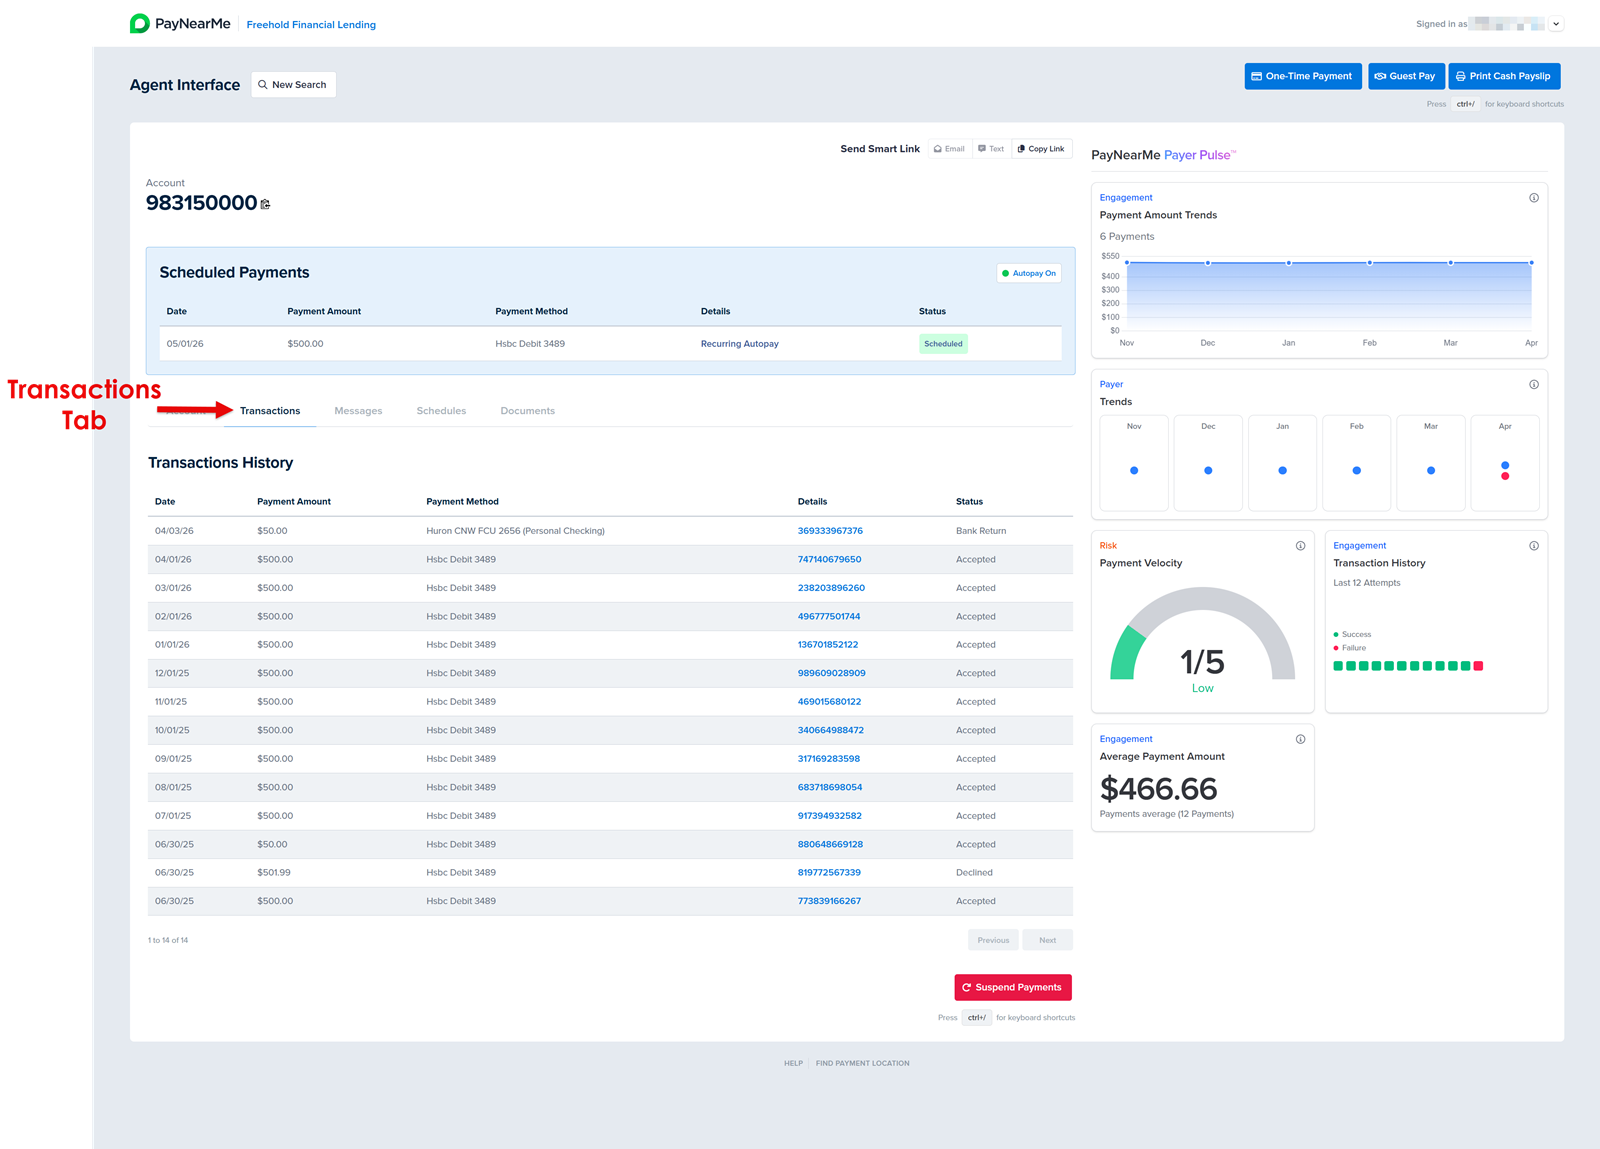The width and height of the screenshot is (1600, 1149).
Task: Send Smart Link via Text
Action: (x=991, y=149)
